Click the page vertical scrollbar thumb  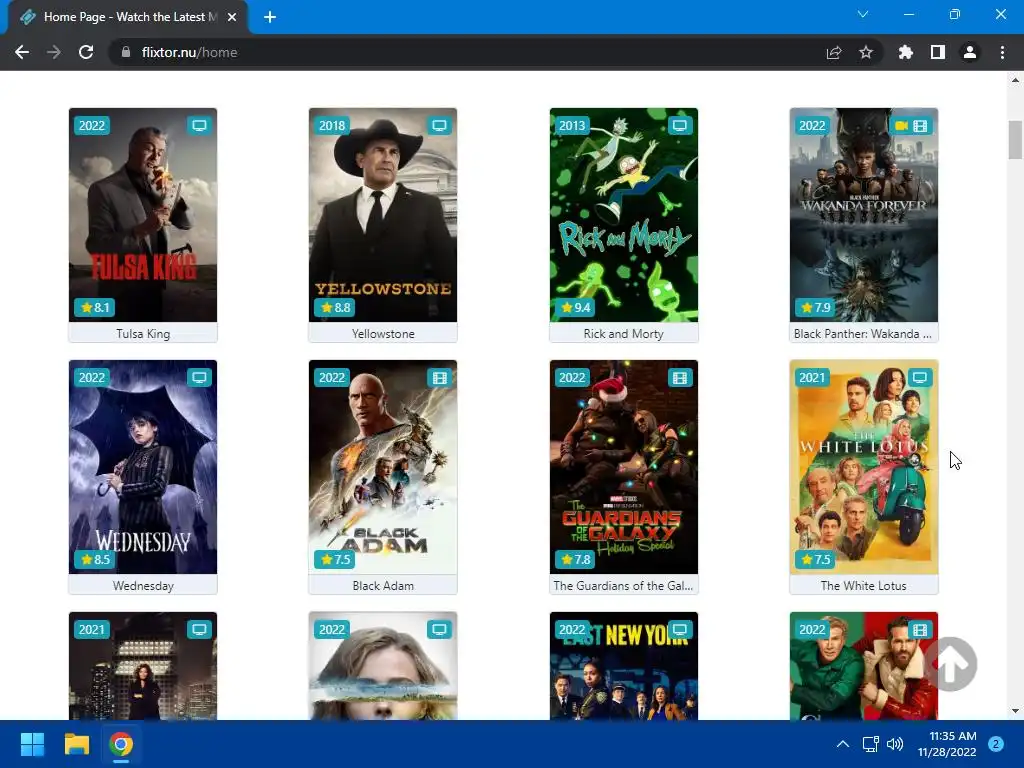(1015, 140)
